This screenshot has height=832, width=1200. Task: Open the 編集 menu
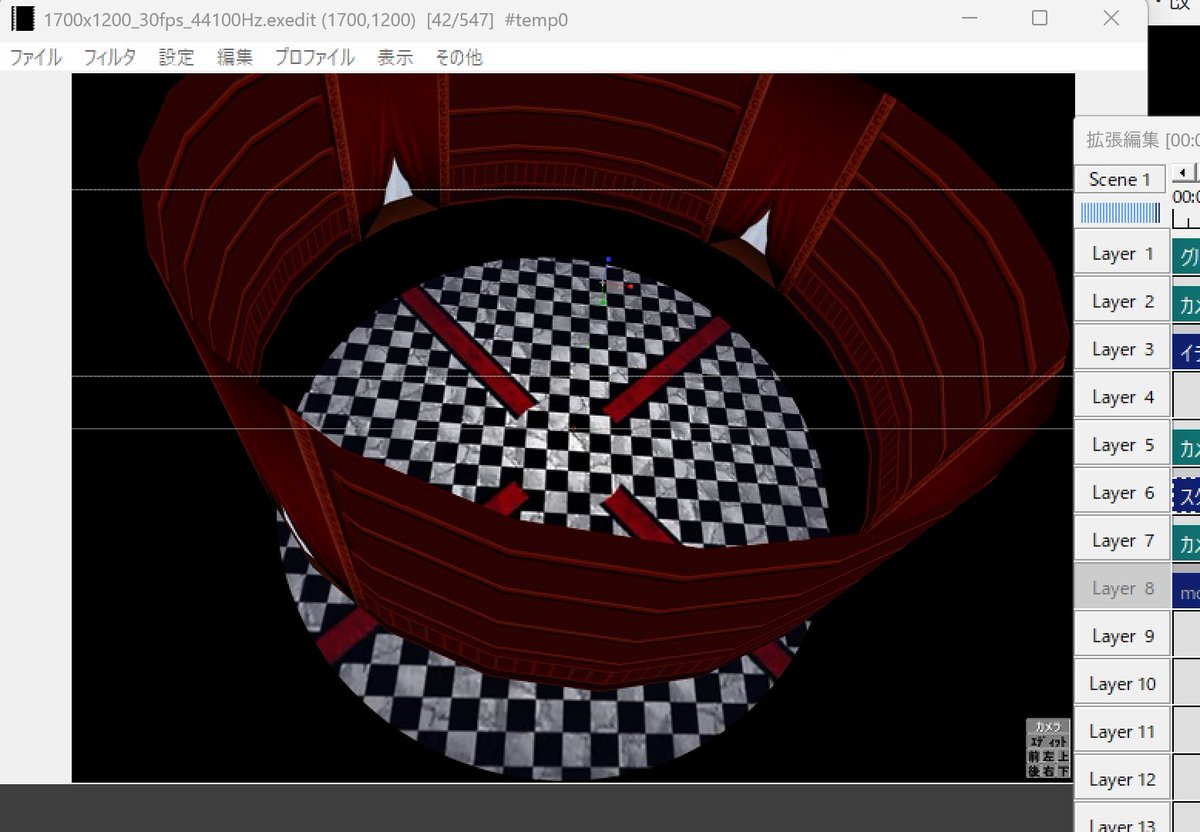click(235, 58)
